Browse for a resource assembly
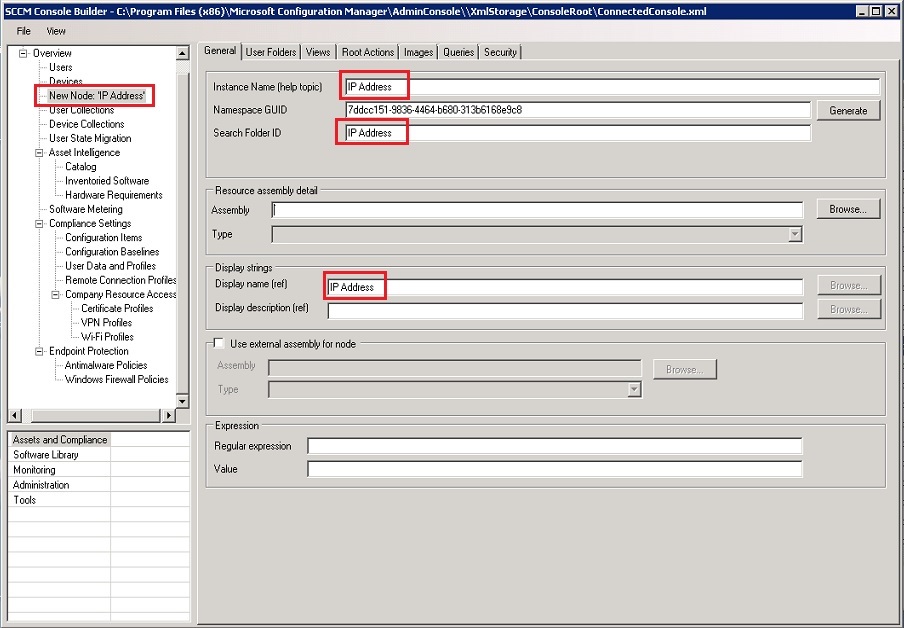 pyautogui.click(x=848, y=208)
